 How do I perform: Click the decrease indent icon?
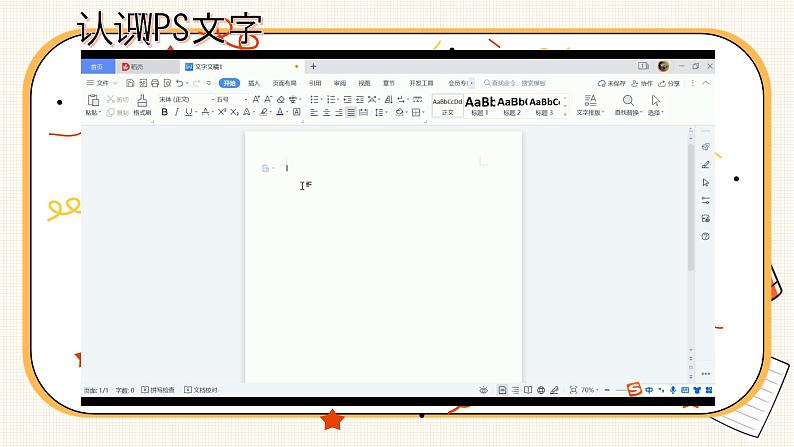[347, 99]
